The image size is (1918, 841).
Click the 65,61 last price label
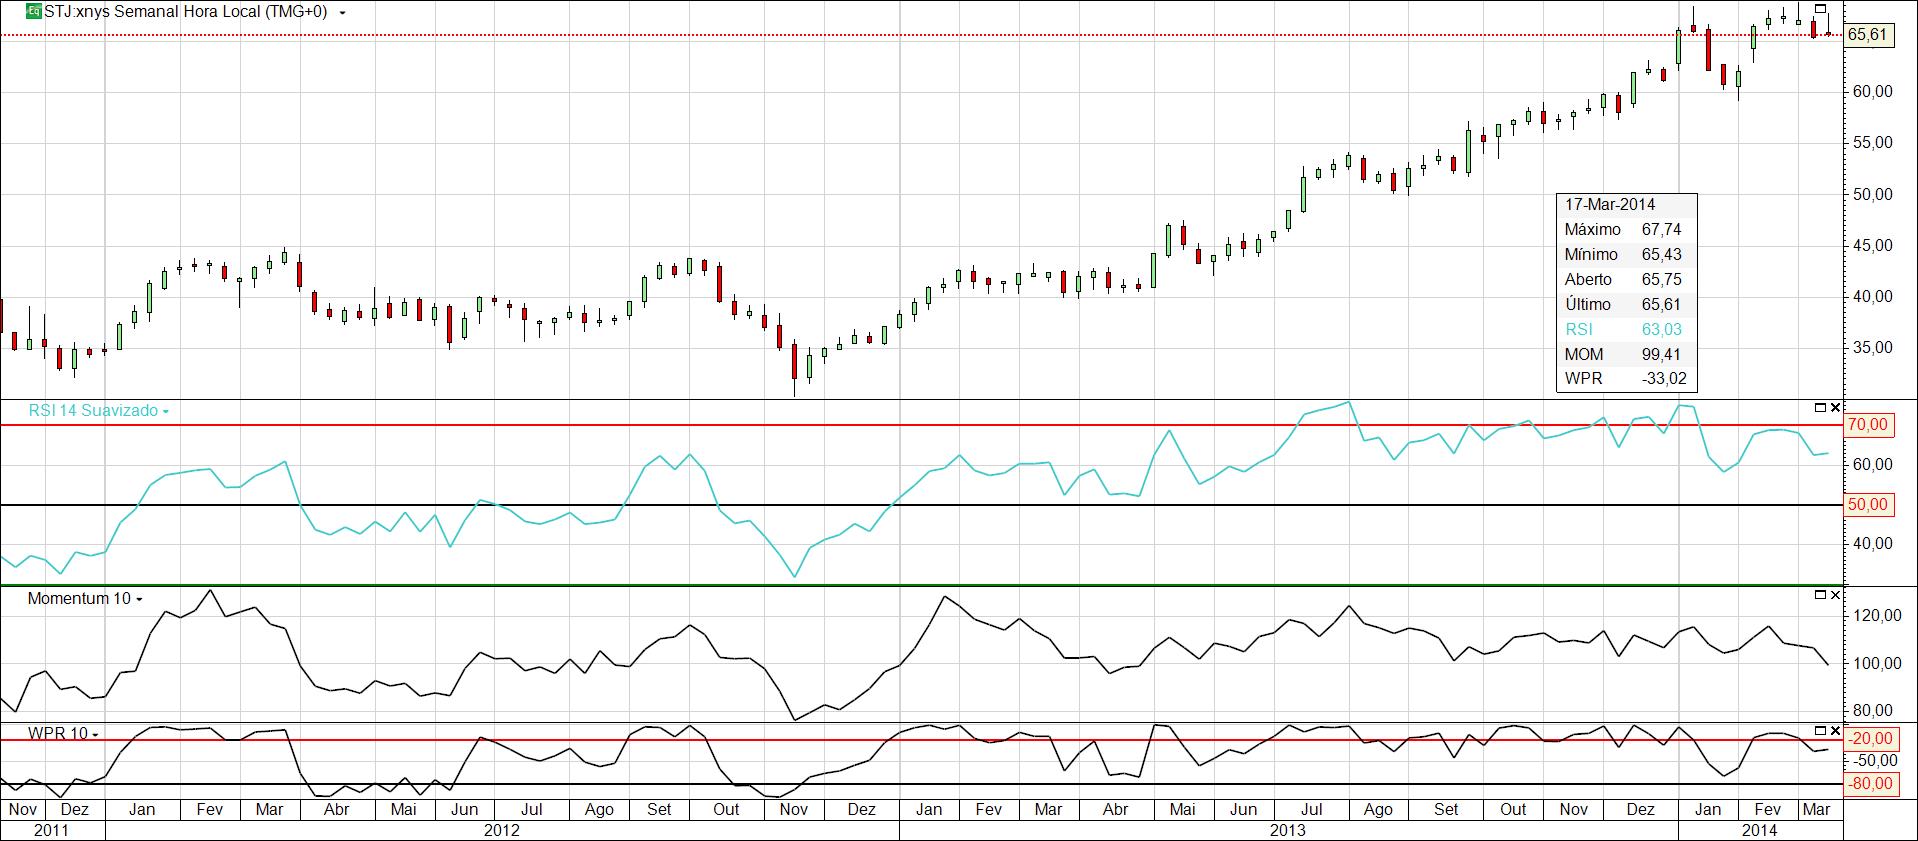coord(1867,35)
